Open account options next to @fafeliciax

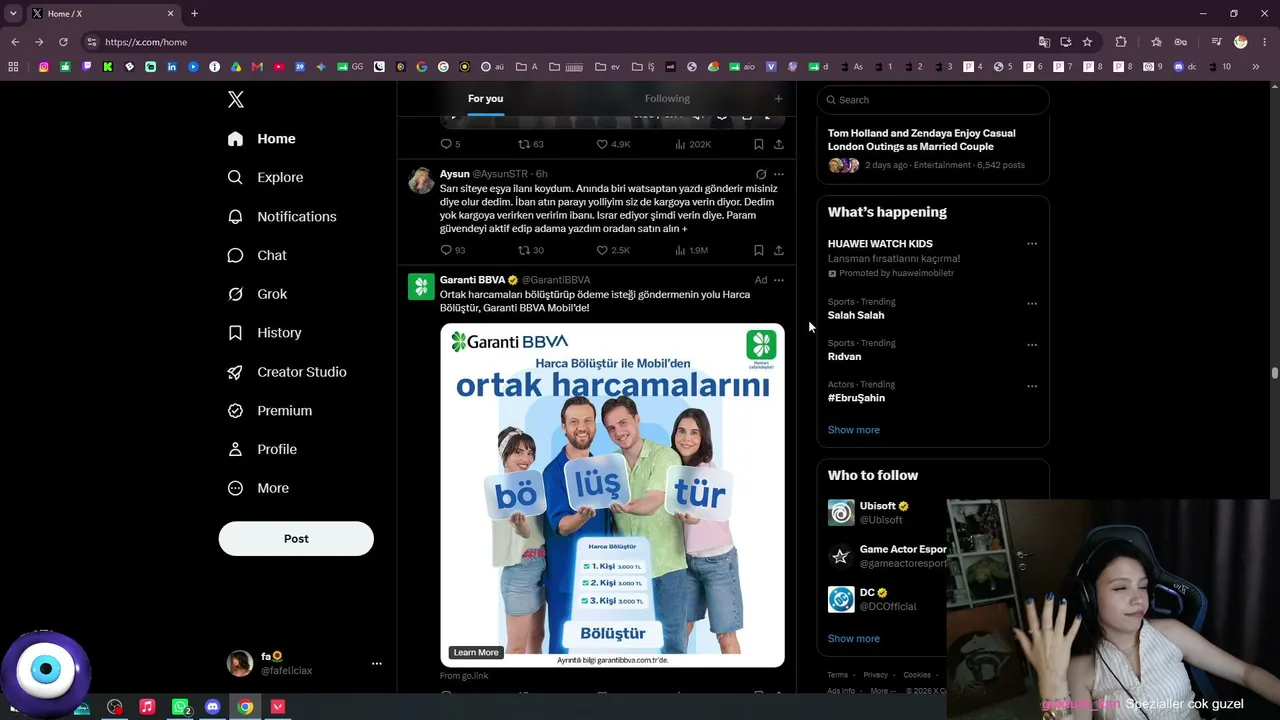[x=377, y=663]
